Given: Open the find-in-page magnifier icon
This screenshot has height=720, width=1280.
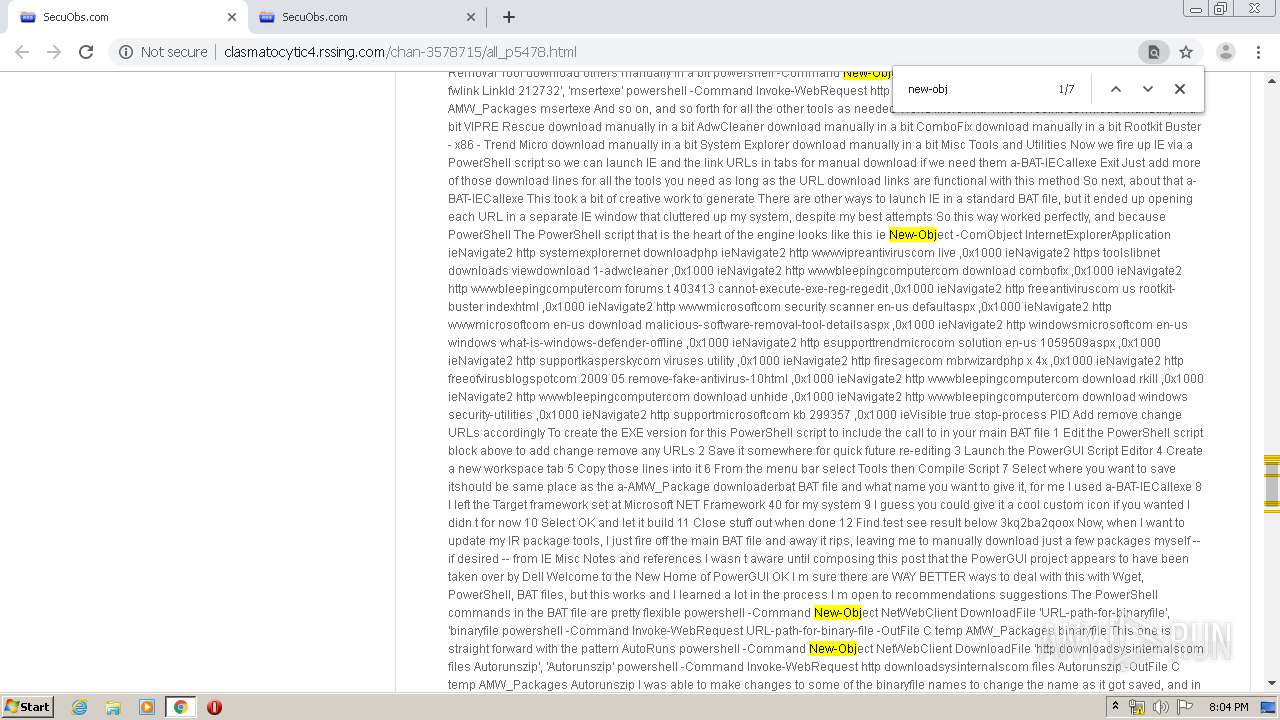Looking at the screenshot, I should click(x=1153, y=52).
